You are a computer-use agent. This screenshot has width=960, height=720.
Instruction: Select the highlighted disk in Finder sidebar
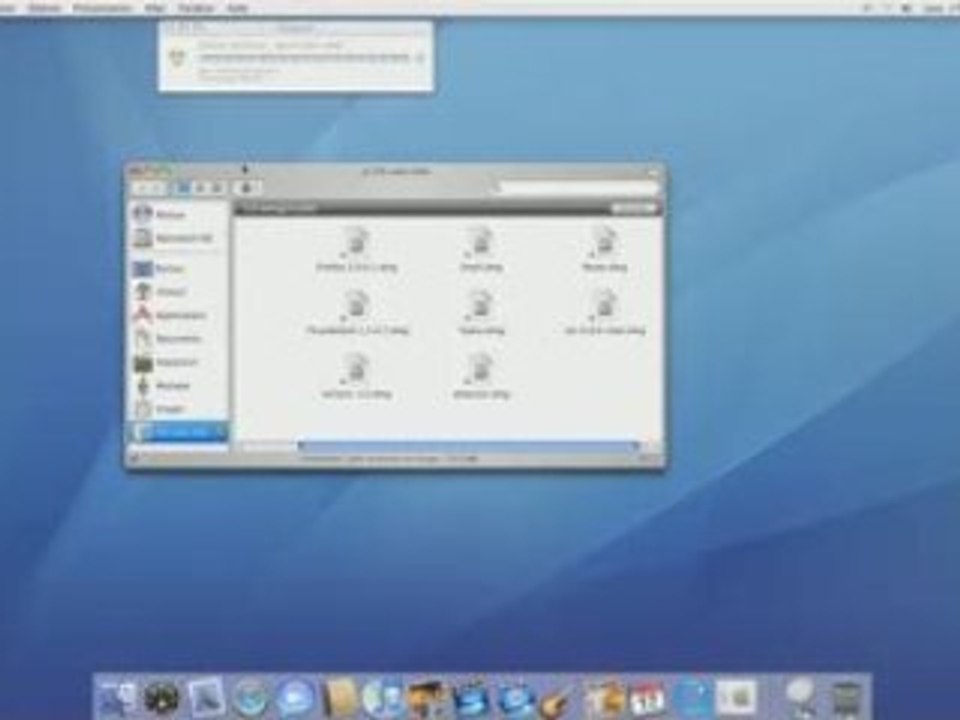pos(176,432)
